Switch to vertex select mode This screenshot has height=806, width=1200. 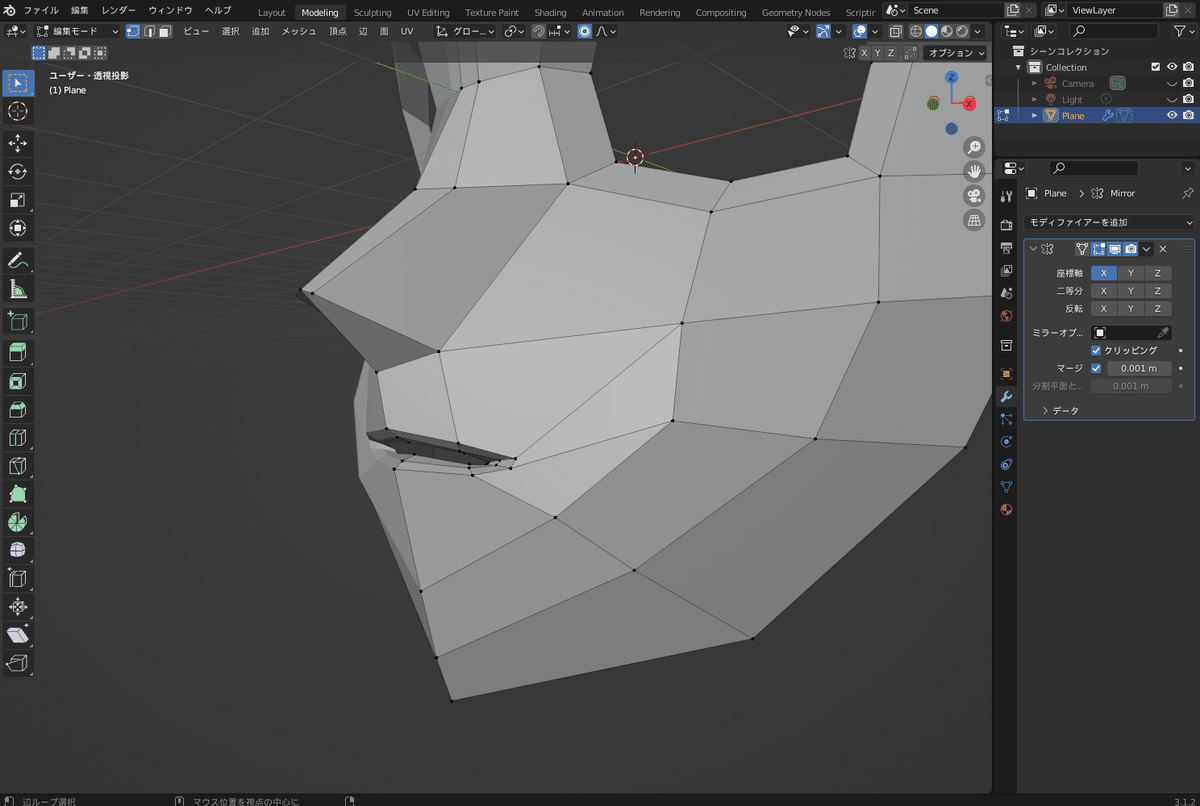[133, 31]
